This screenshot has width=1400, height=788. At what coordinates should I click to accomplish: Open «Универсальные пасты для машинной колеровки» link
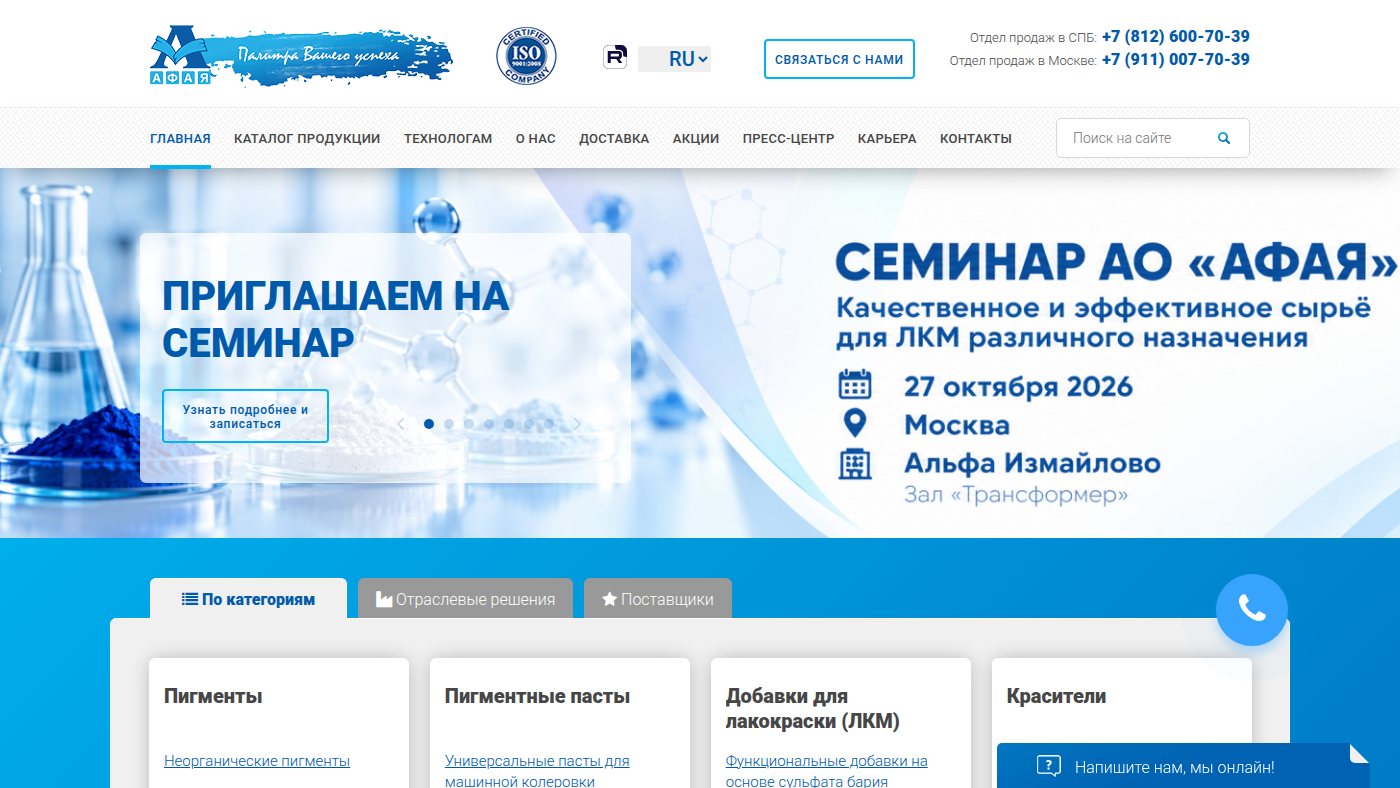(537, 771)
